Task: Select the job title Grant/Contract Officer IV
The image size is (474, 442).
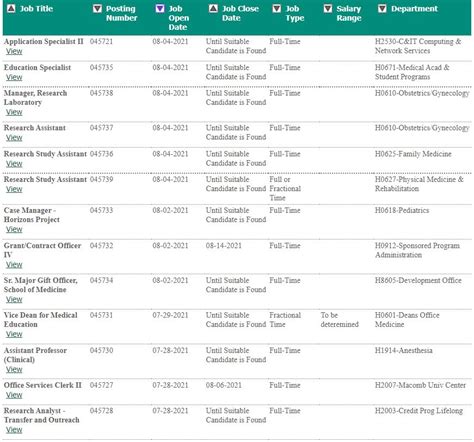Action: (x=42, y=250)
